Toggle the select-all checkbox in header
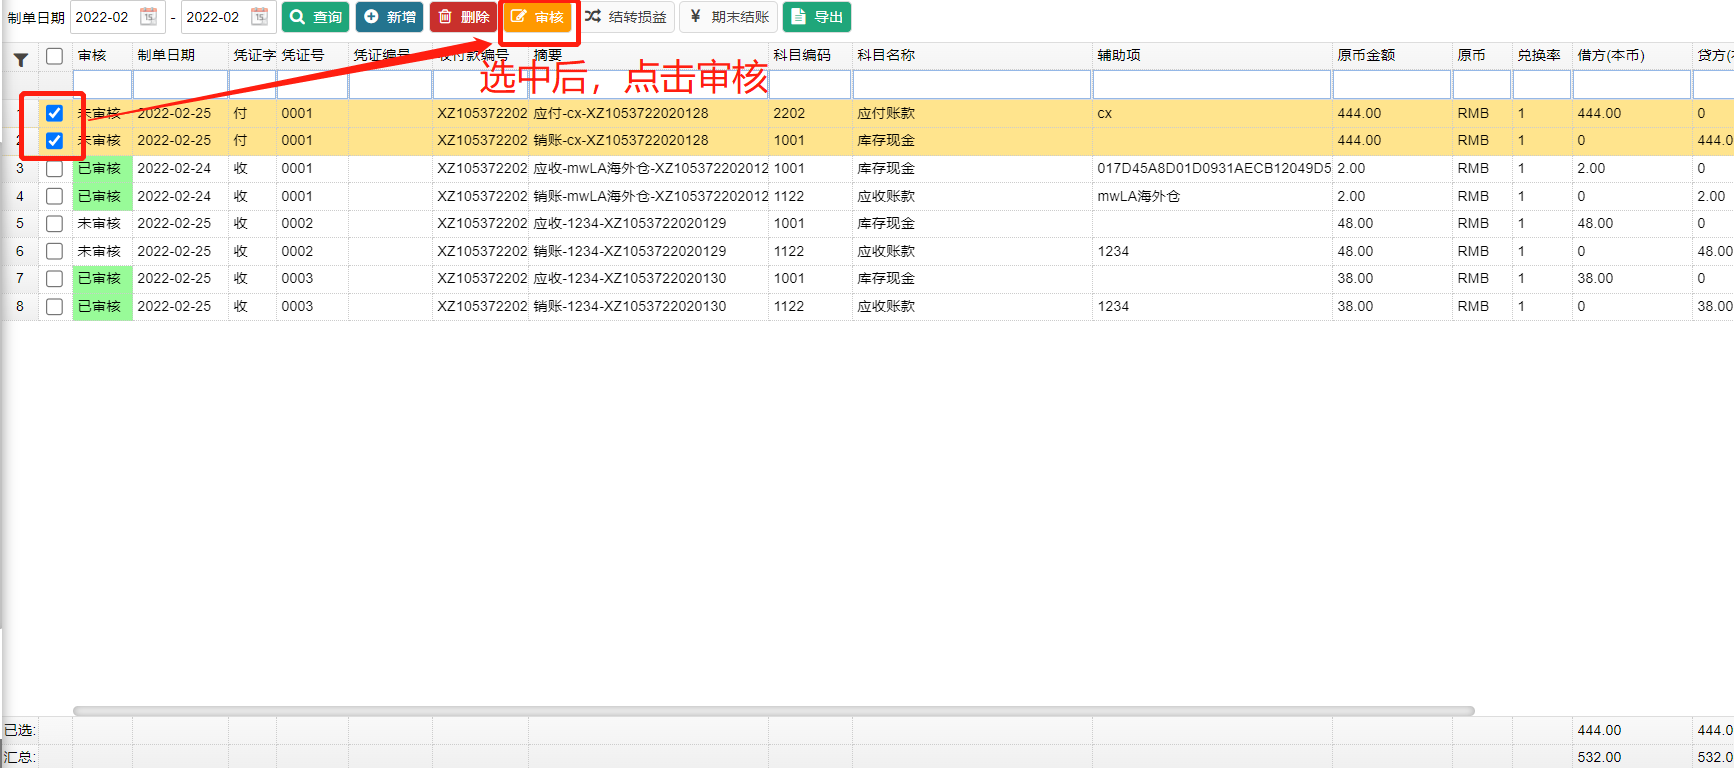Screen dimensions: 1734x768 click(x=55, y=56)
